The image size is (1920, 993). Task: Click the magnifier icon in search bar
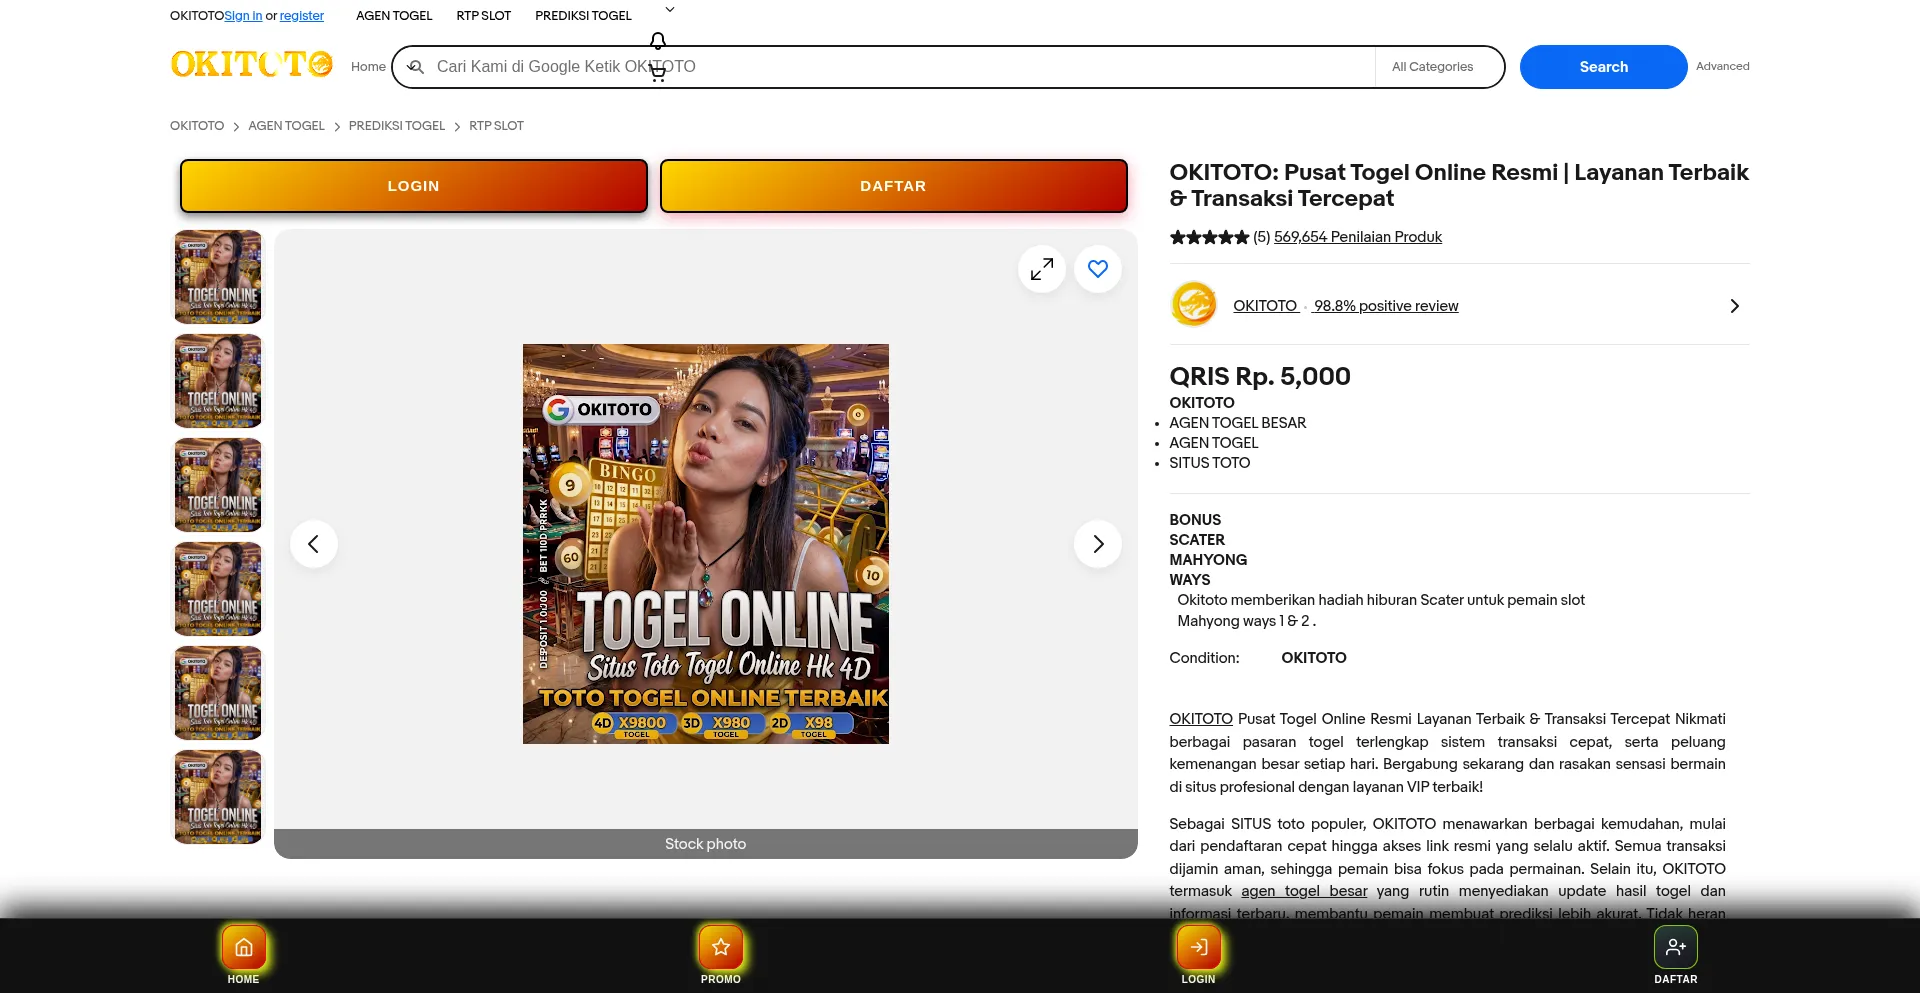tap(416, 67)
